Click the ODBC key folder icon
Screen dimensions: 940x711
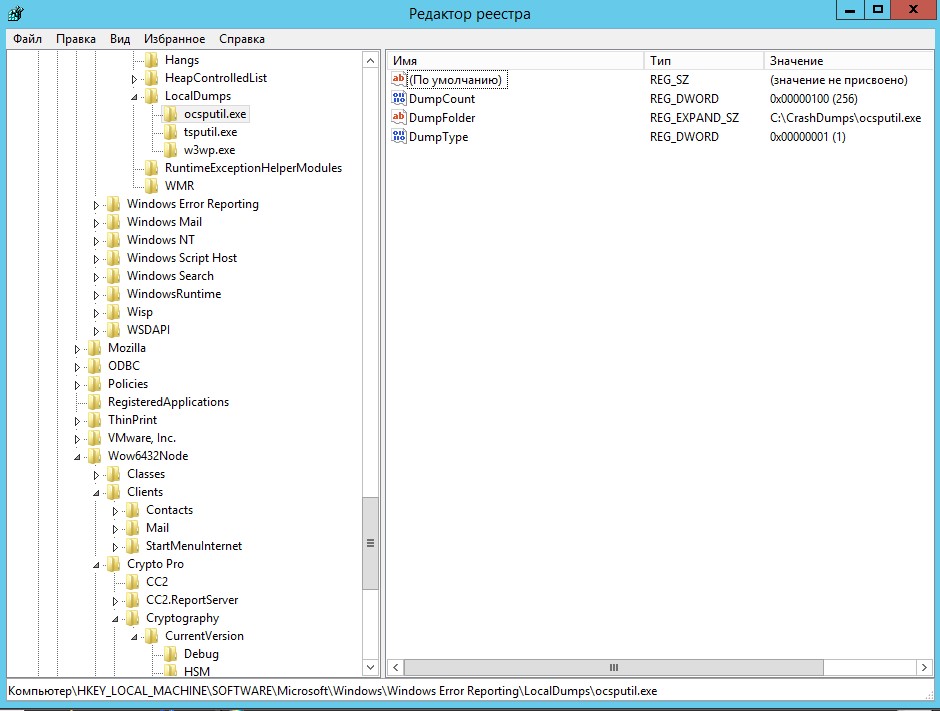pyautogui.click(x=95, y=366)
